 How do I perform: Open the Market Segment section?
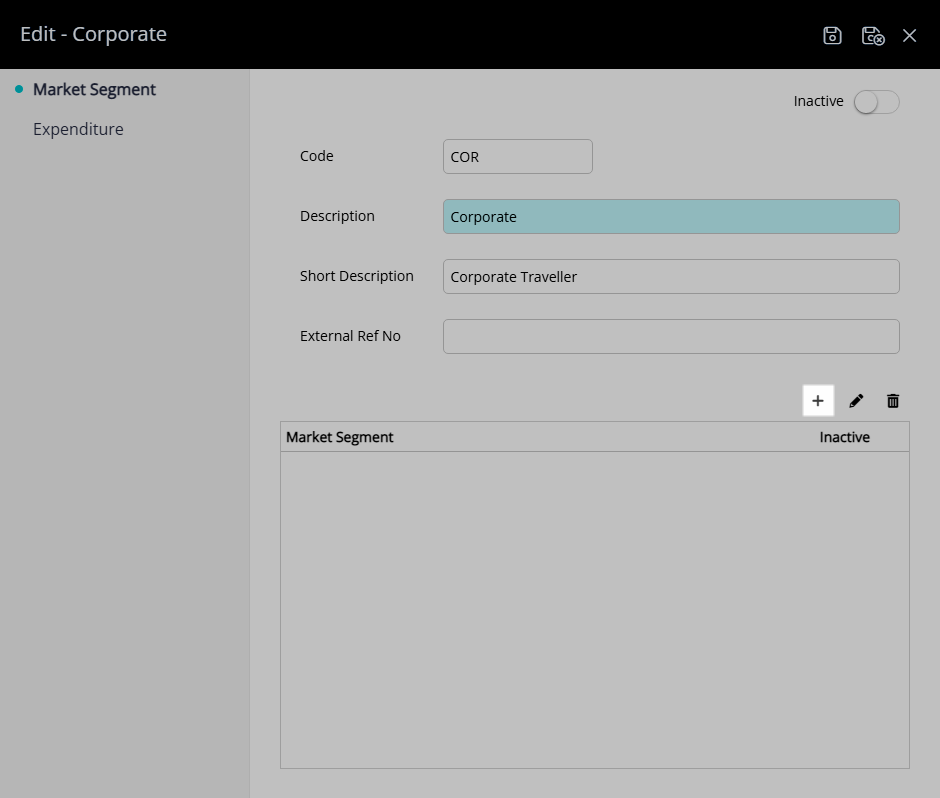click(x=94, y=89)
